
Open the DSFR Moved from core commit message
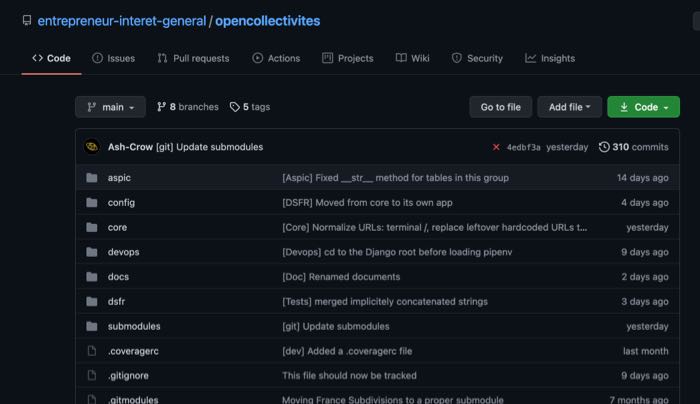[x=367, y=203]
